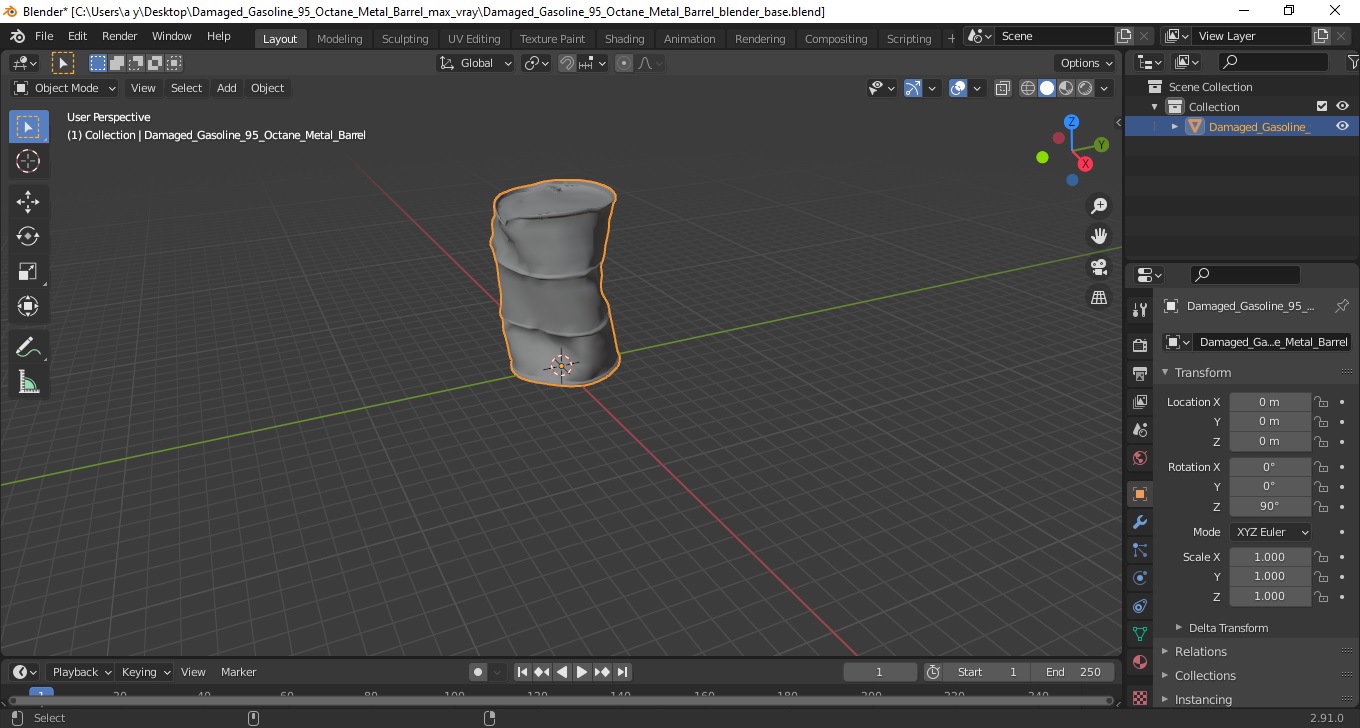
Task: Switch to rendered viewport shading
Action: (x=1085, y=88)
